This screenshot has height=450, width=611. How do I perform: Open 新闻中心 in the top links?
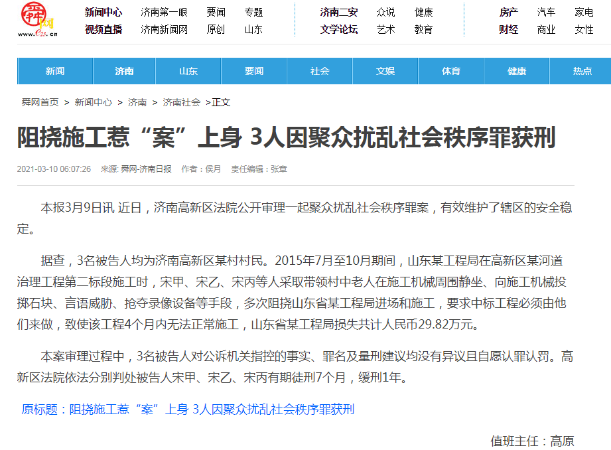104,12
